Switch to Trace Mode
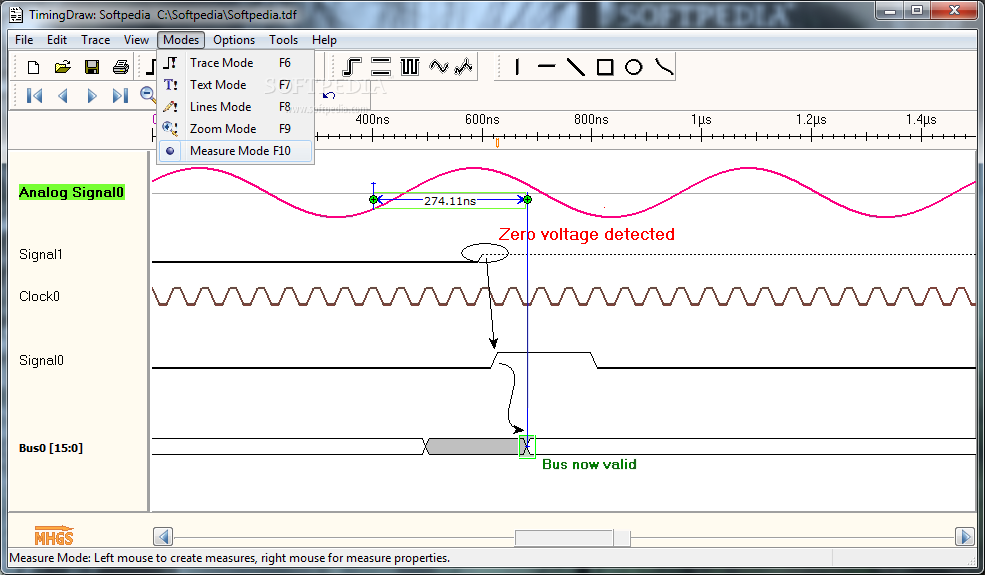The height and width of the screenshot is (575, 985). (236, 63)
